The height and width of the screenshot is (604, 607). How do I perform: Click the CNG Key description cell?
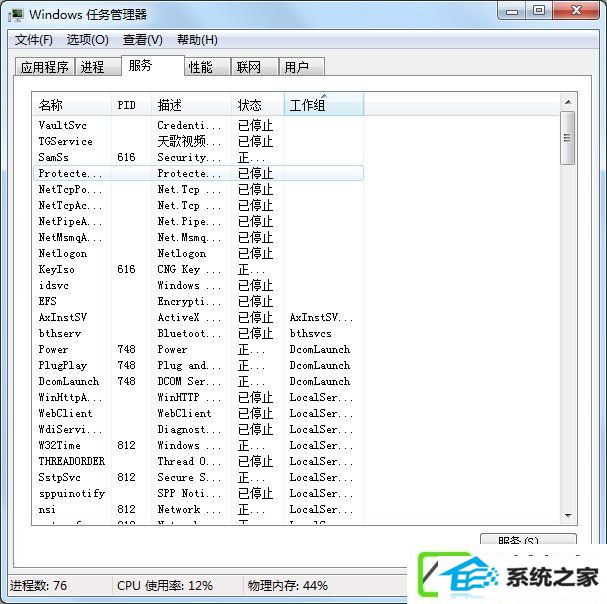(x=189, y=269)
